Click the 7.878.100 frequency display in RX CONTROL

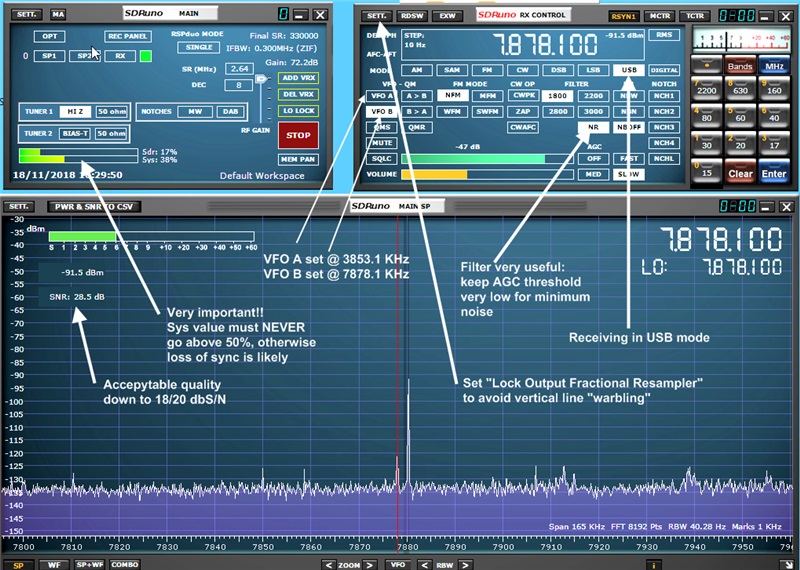tap(545, 44)
